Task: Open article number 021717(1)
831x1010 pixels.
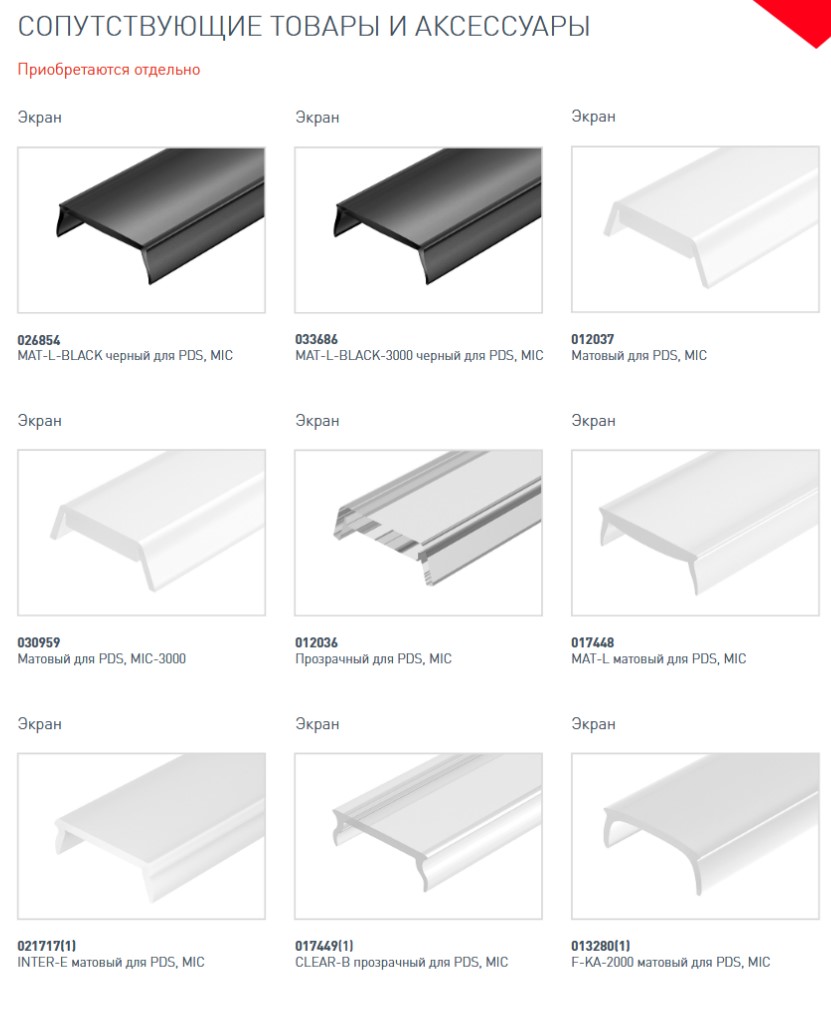Action: point(46,946)
